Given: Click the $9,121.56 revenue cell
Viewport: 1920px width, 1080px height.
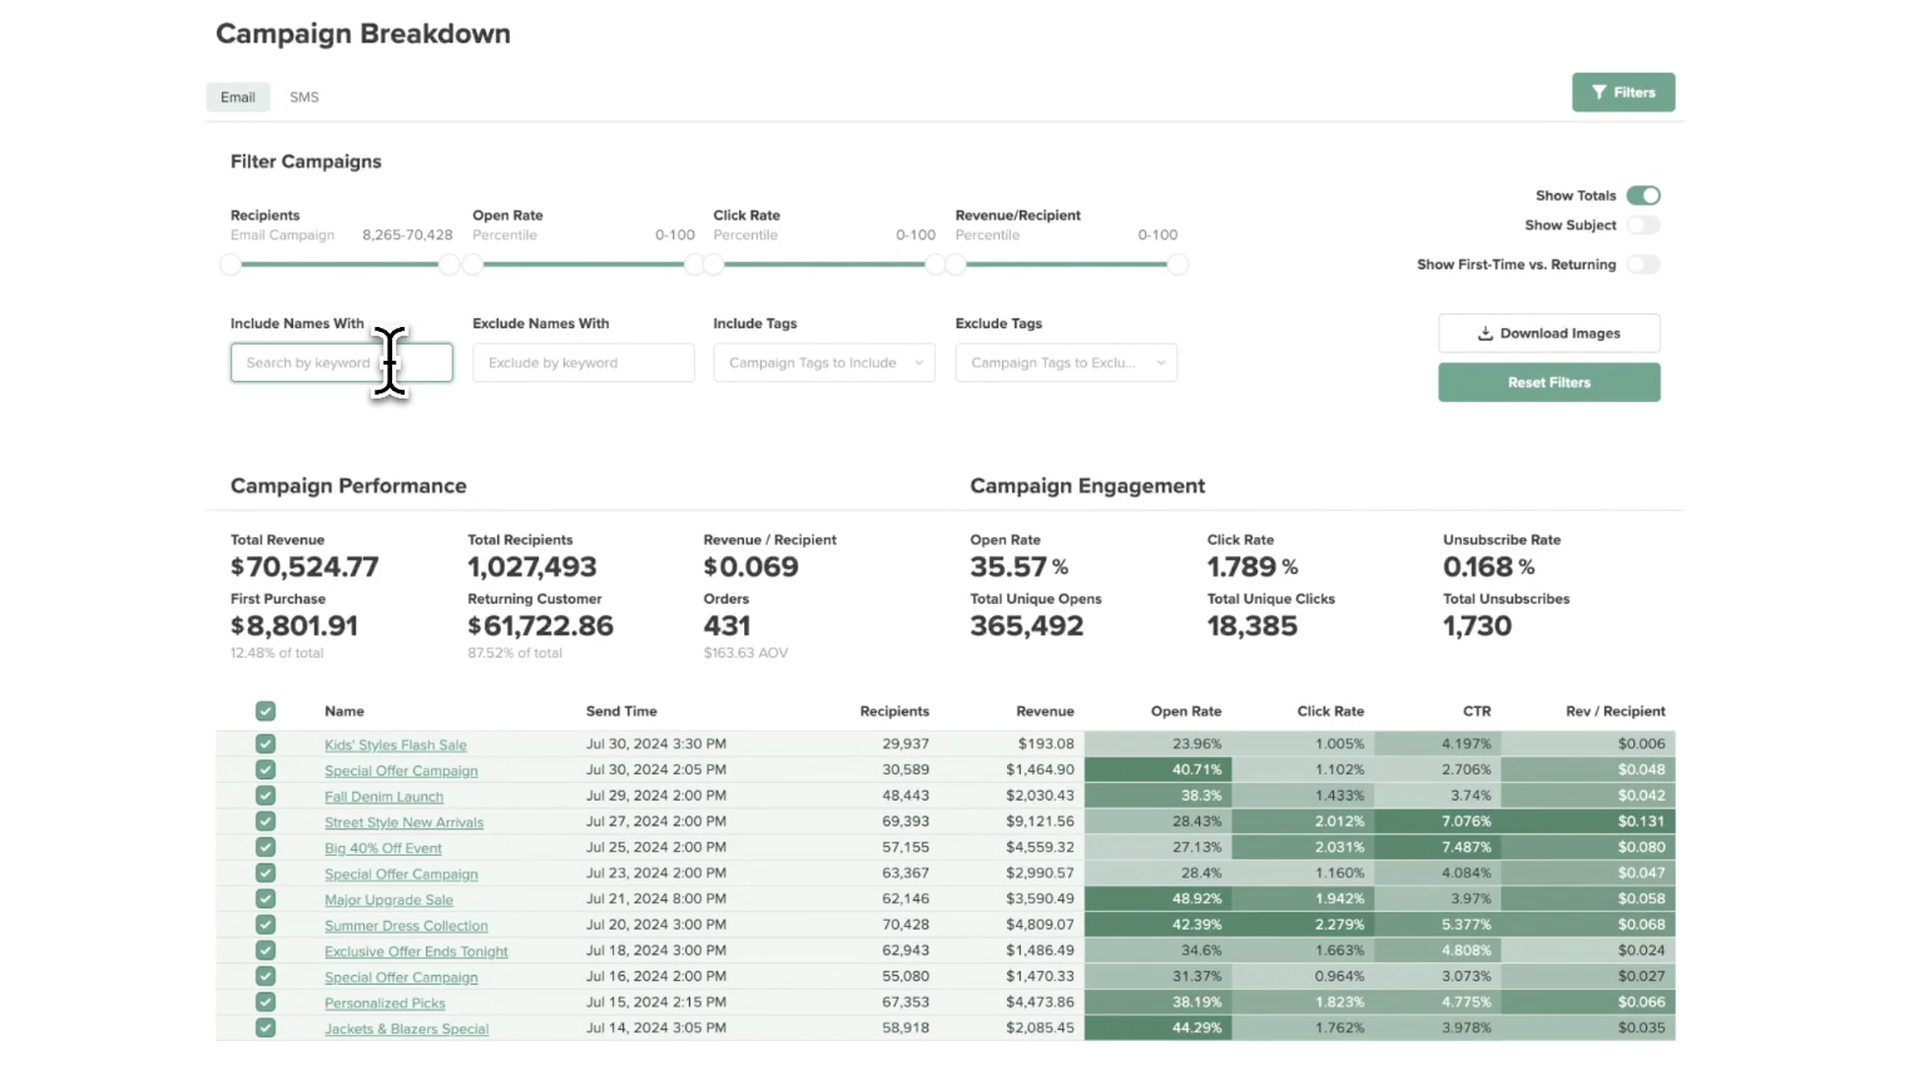Looking at the screenshot, I should (x=1040, y=821).
